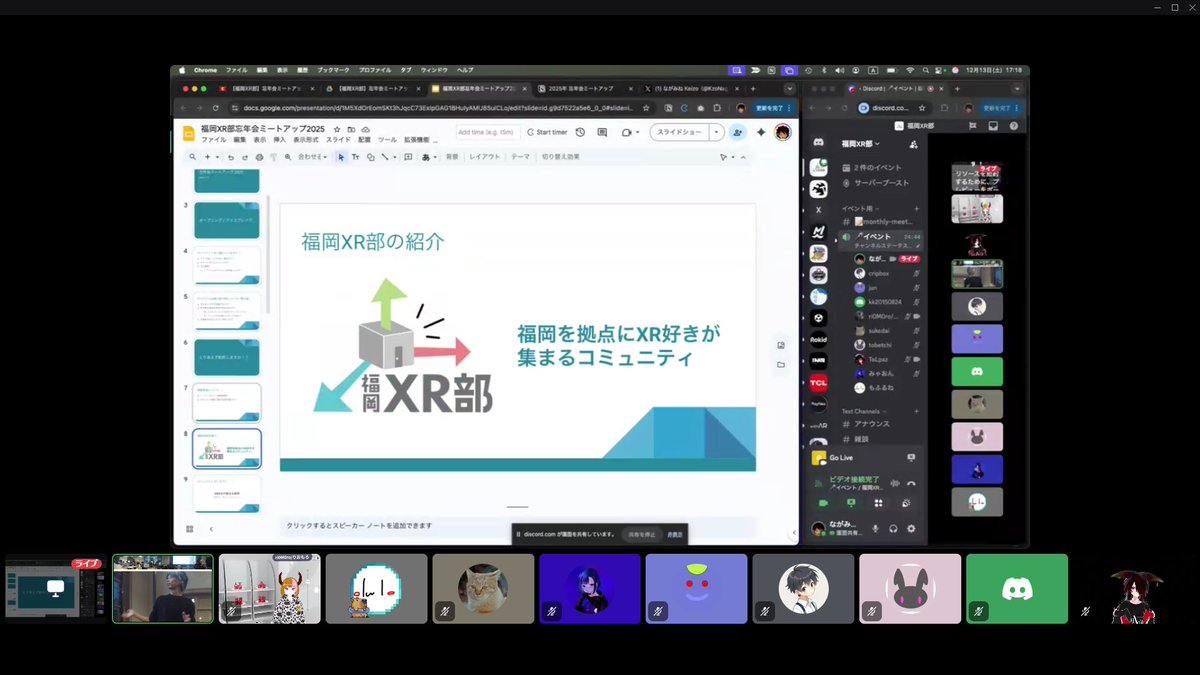1200x675 pixels.
Task: Click the search menus magnifier icon
Action: (x=193, y=157)
